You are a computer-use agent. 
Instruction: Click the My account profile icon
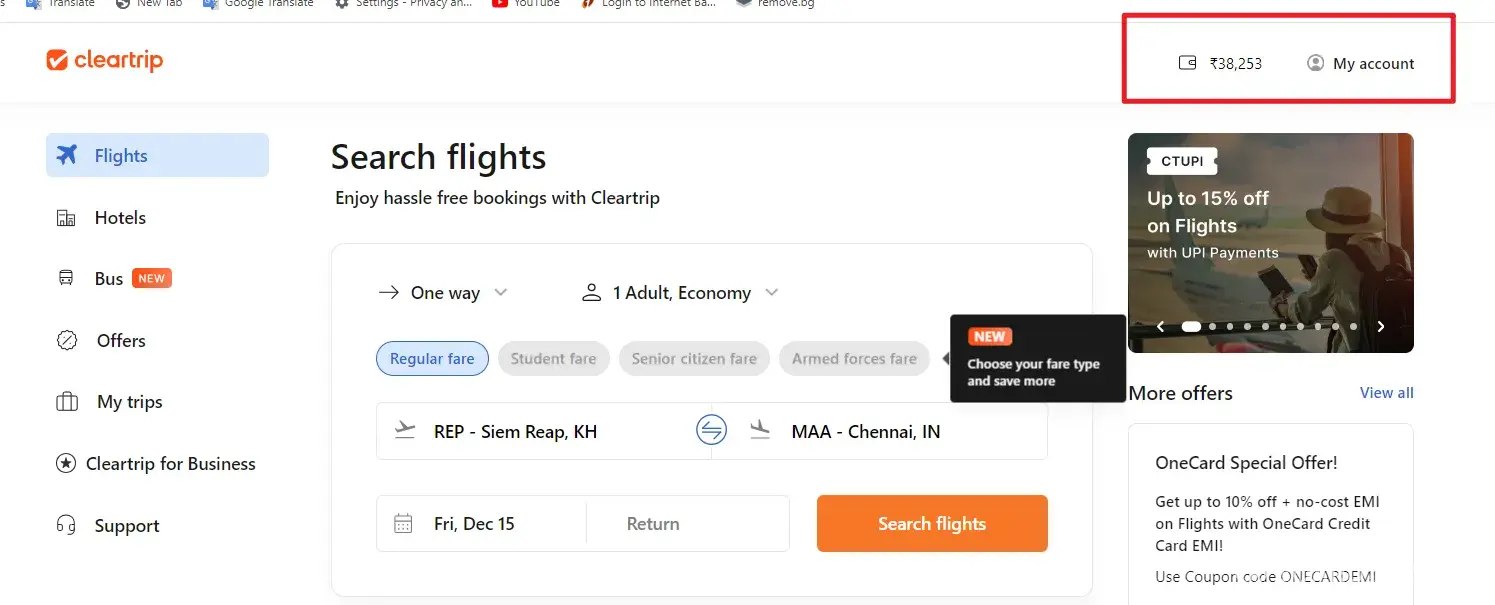1315,63
